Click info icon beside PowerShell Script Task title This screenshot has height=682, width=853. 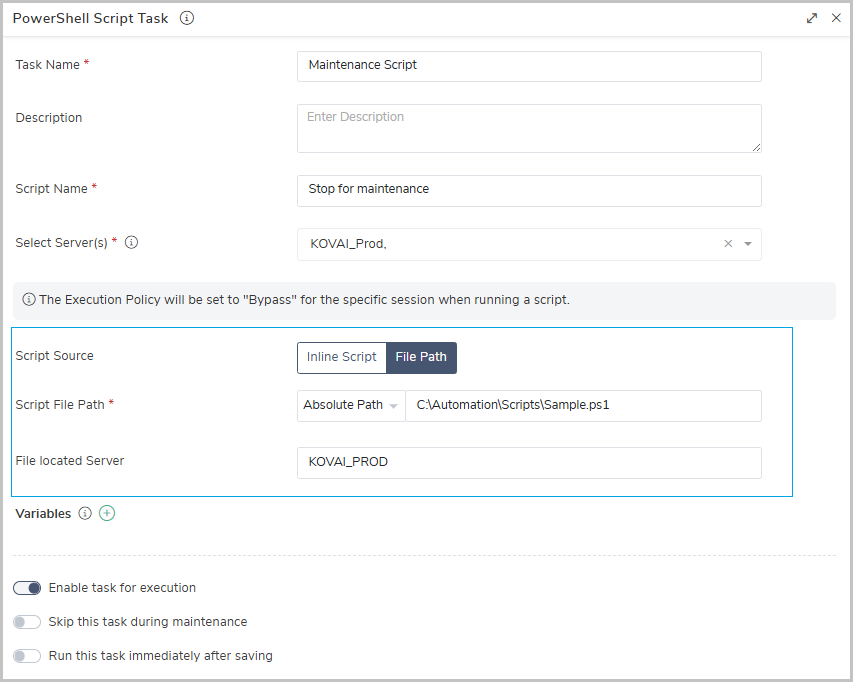coord(187,18)
